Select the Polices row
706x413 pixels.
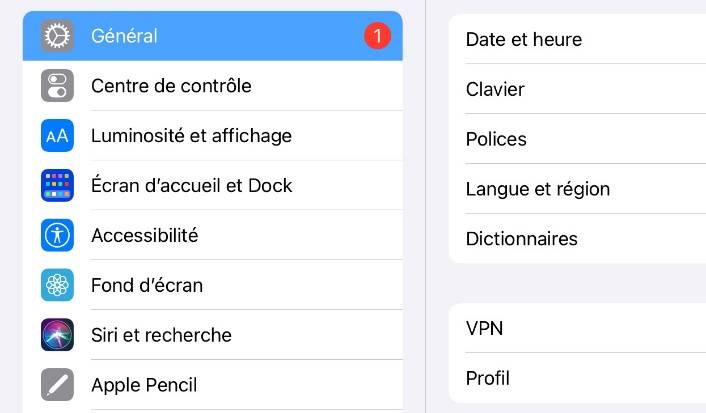[578, 139]
